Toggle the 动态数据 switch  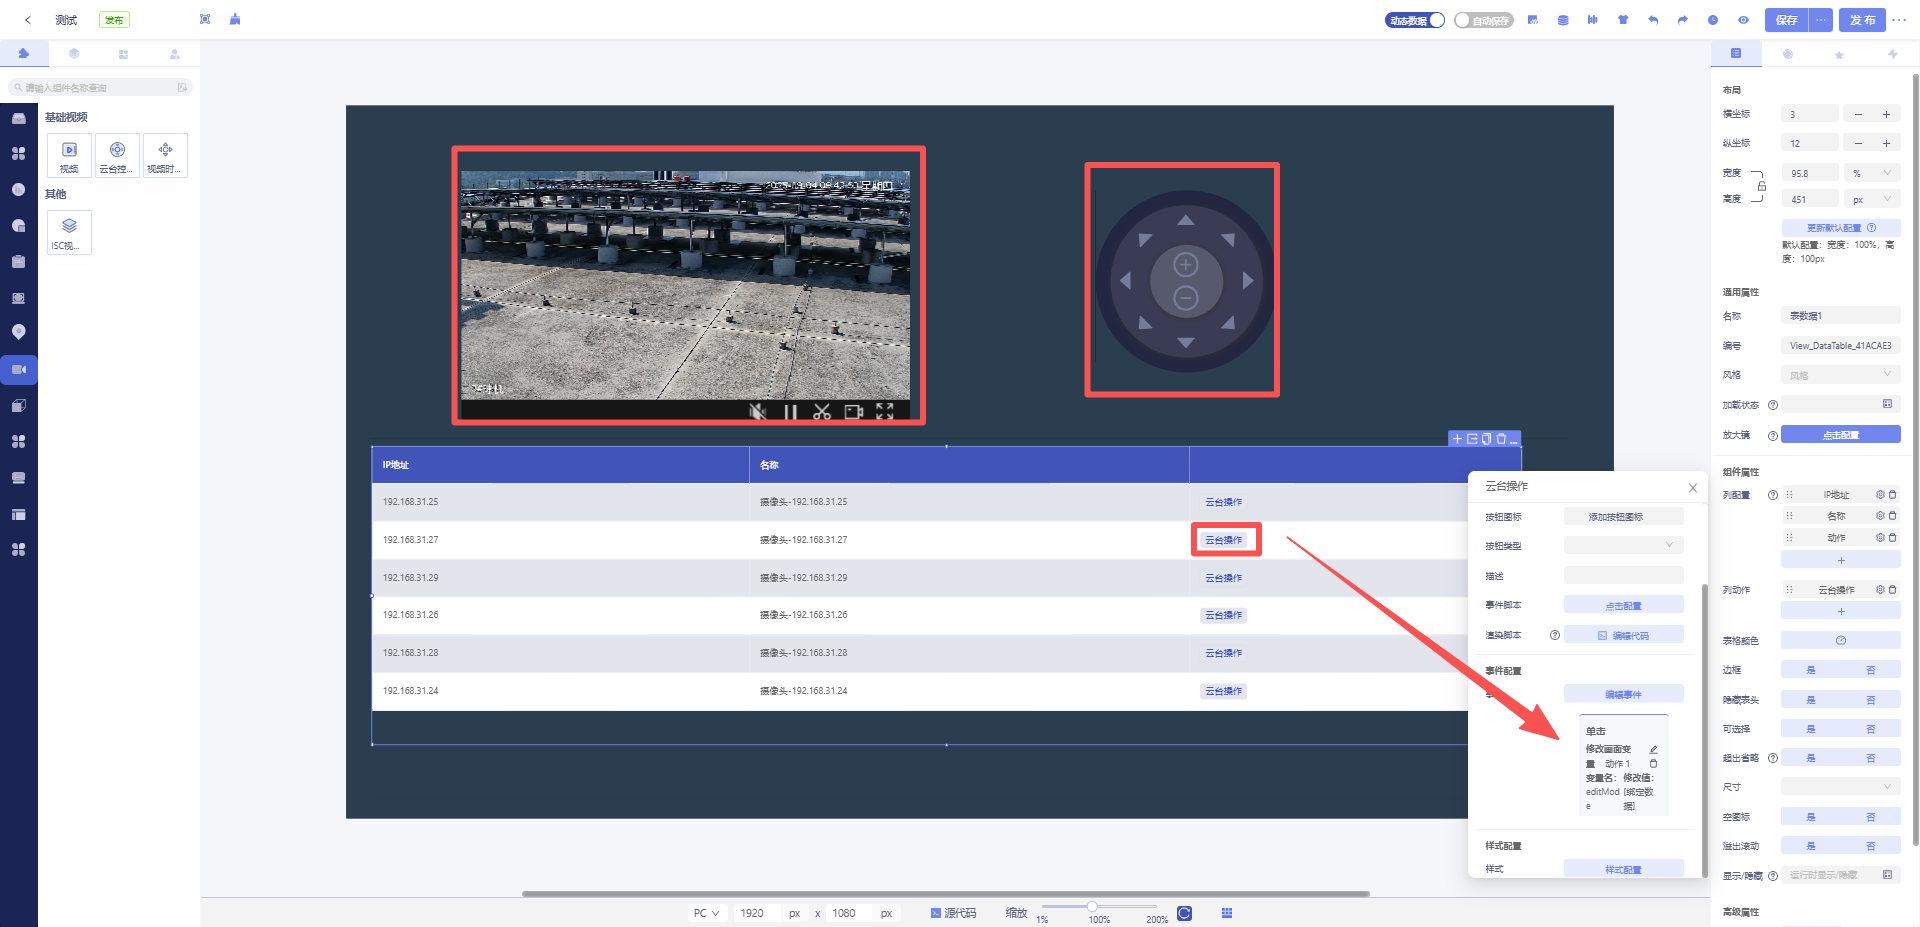tap(1414, 20)
